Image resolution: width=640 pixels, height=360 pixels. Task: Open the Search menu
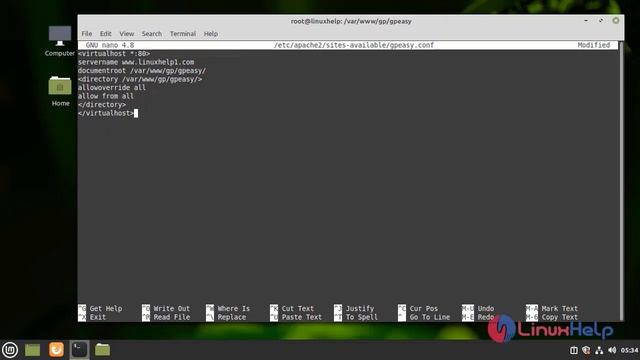click(152, 34)
